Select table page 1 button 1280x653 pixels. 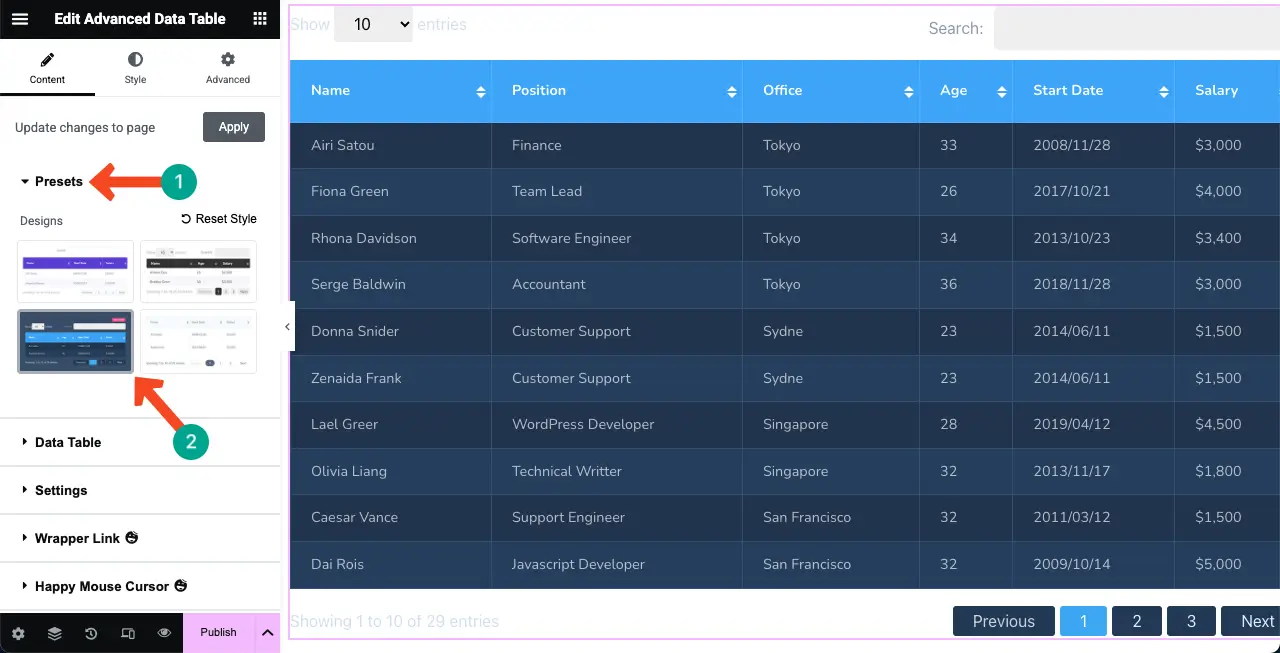pos(1084,621)
